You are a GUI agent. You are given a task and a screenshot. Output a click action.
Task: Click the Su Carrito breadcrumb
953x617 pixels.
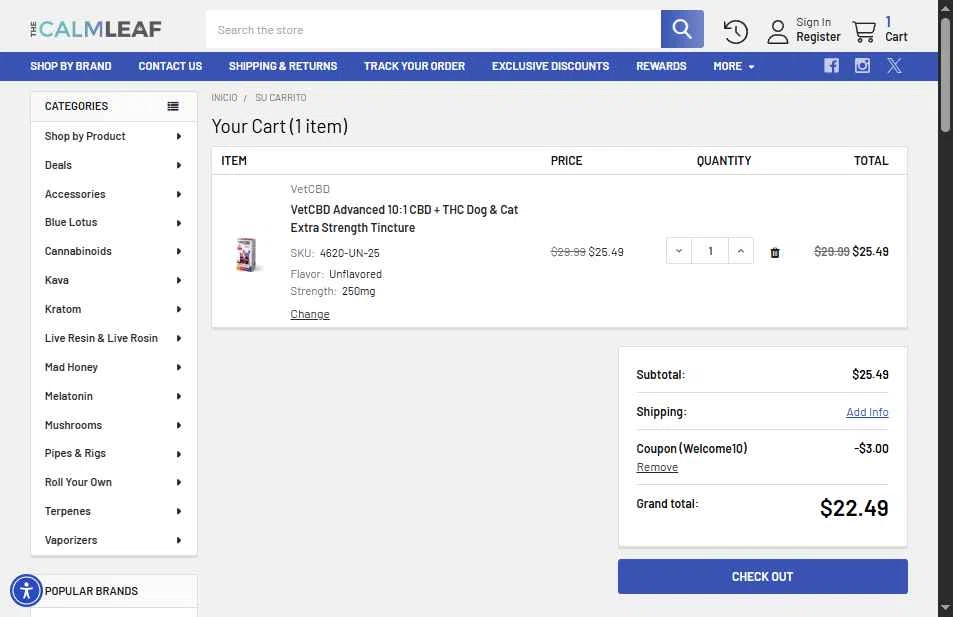coord(281,98)
